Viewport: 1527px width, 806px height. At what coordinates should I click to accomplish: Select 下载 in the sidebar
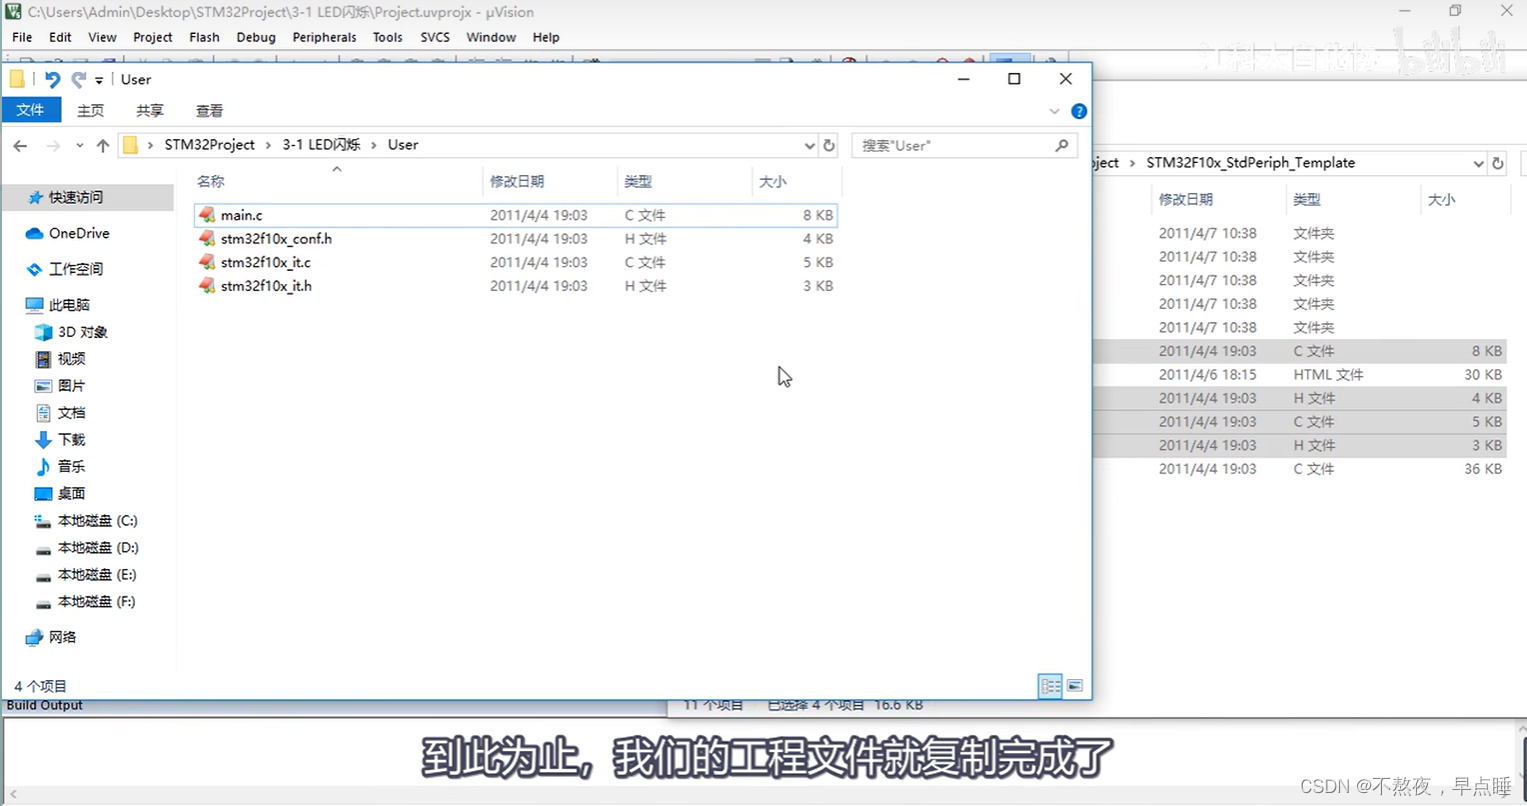(x=68, y=439)
